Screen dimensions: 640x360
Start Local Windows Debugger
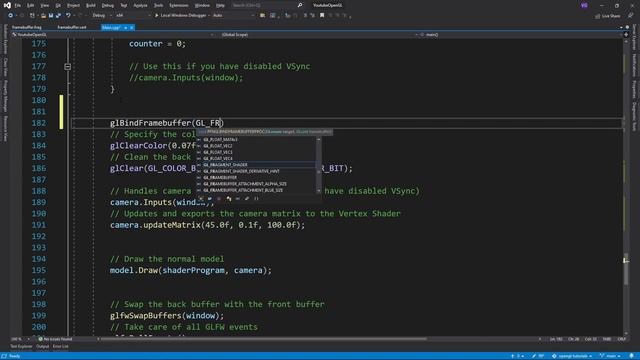pos(181,16)
